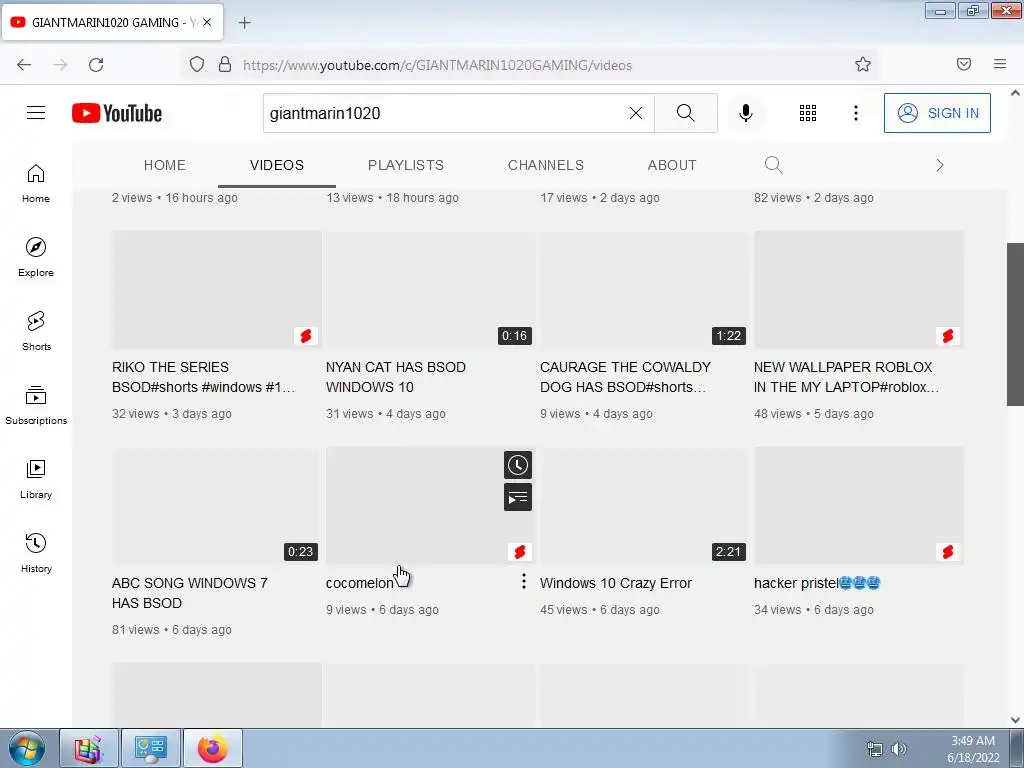Click the page vertical scrollbar thumb
The width and height of the screenshot is (1024, 768).
pos(1015,324)
